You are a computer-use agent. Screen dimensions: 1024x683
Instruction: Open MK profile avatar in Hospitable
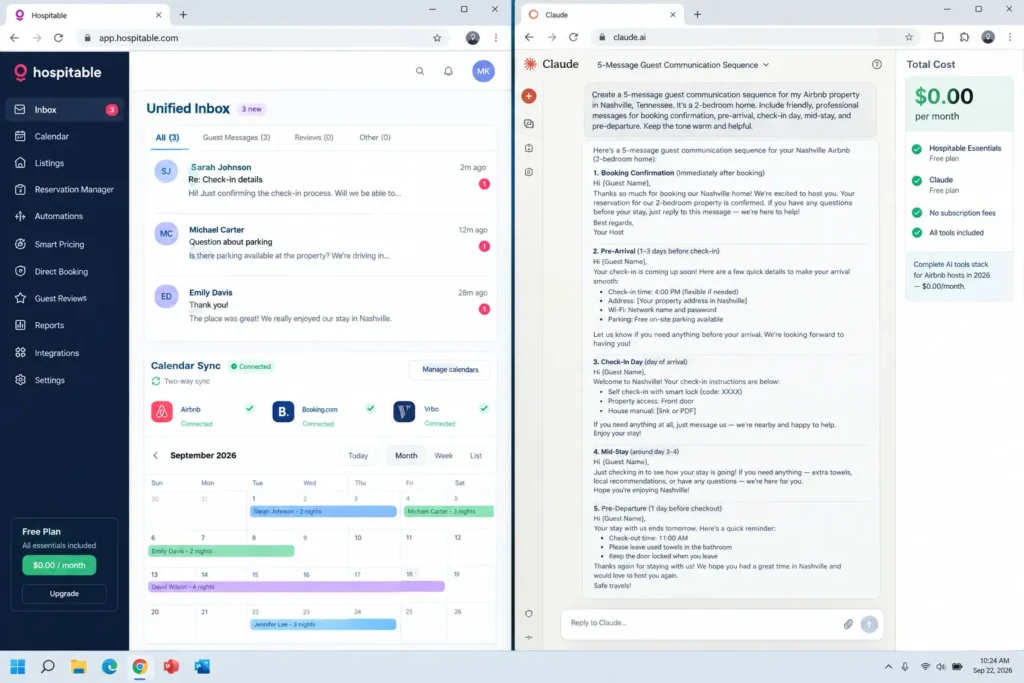click(x=483, y=71)
